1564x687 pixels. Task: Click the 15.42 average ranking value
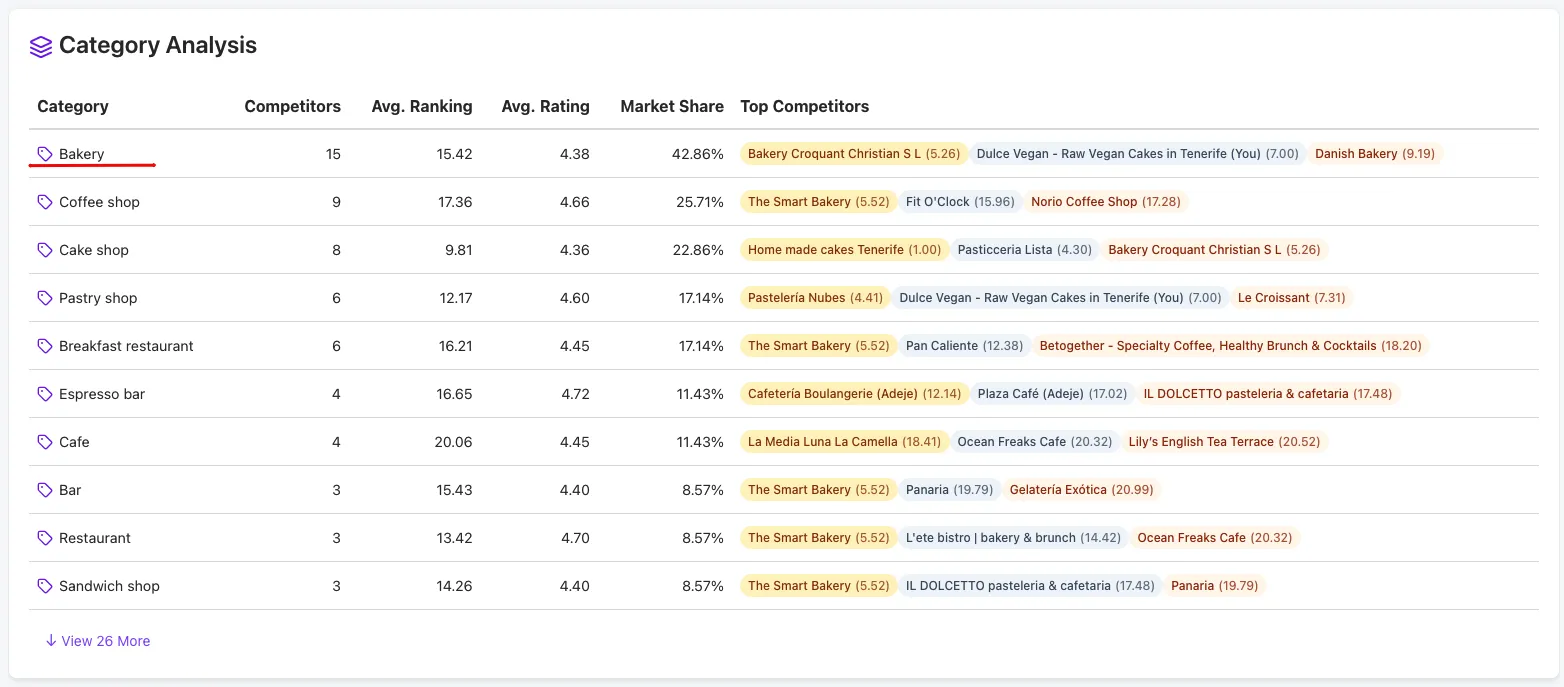tap(454, 154)
